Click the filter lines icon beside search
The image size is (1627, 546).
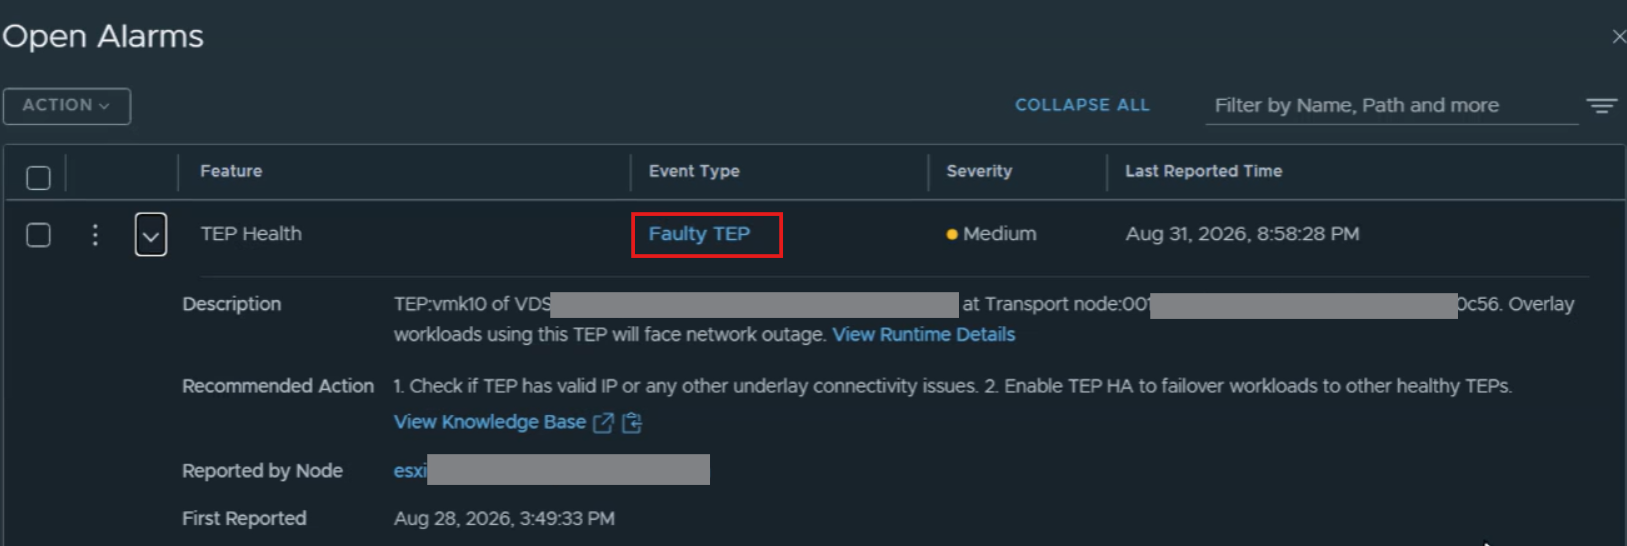coord(1602,105)
